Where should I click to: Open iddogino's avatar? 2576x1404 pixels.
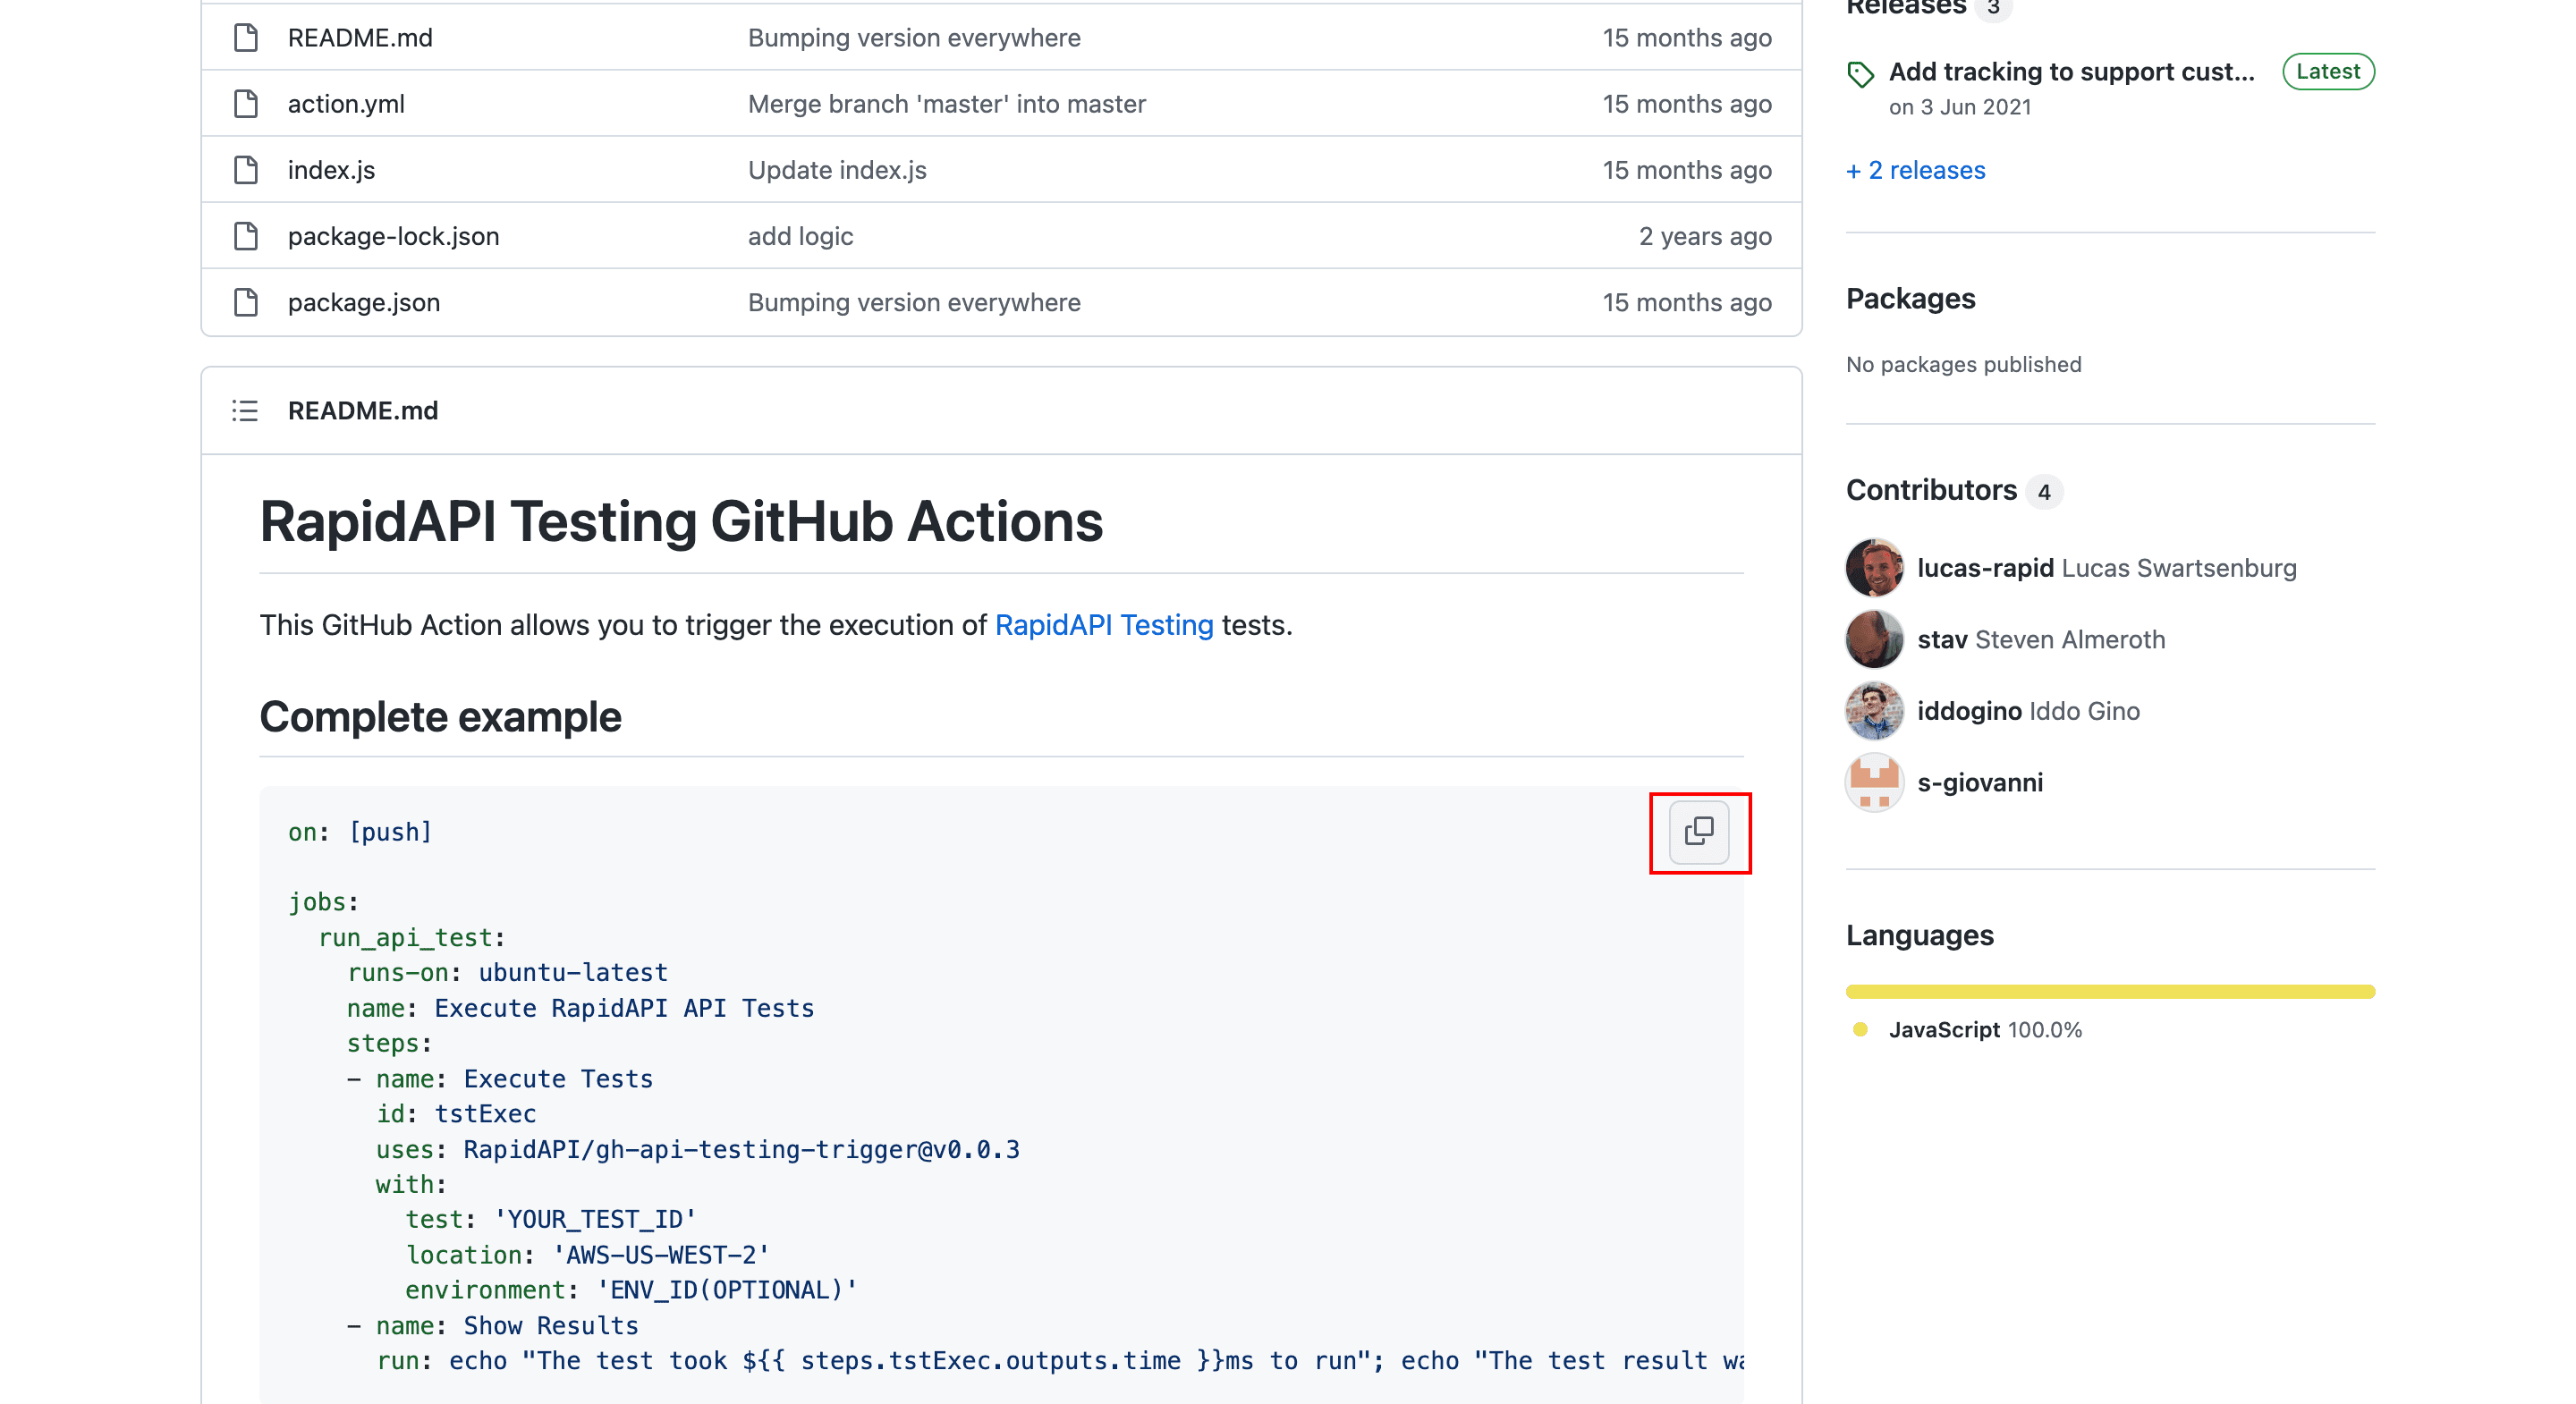click(1874, 711)
